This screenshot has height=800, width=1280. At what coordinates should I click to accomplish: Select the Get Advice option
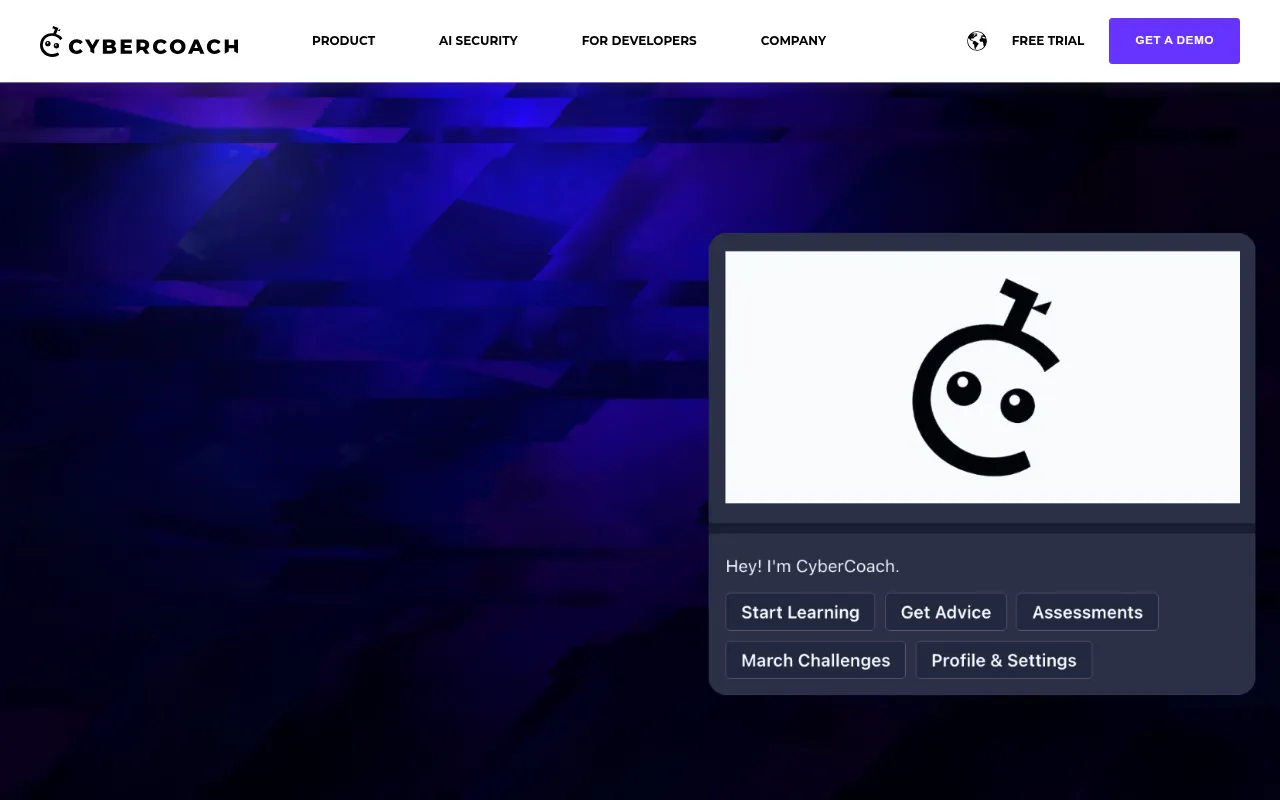tap(946, 612)
